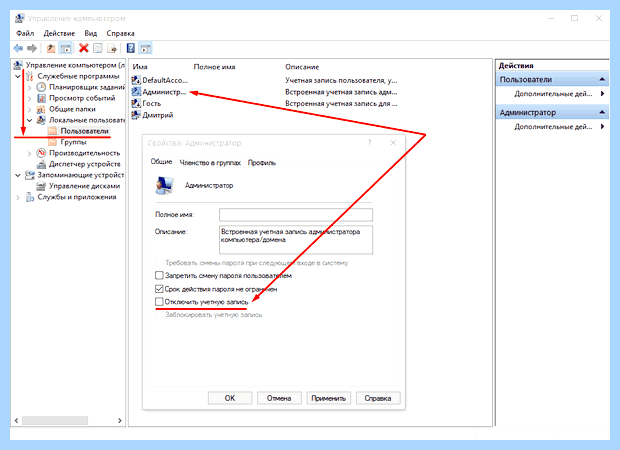The image size is (620, 450).
Task: Toggle the console tree toolbar icon
Action: pos(66,48)
